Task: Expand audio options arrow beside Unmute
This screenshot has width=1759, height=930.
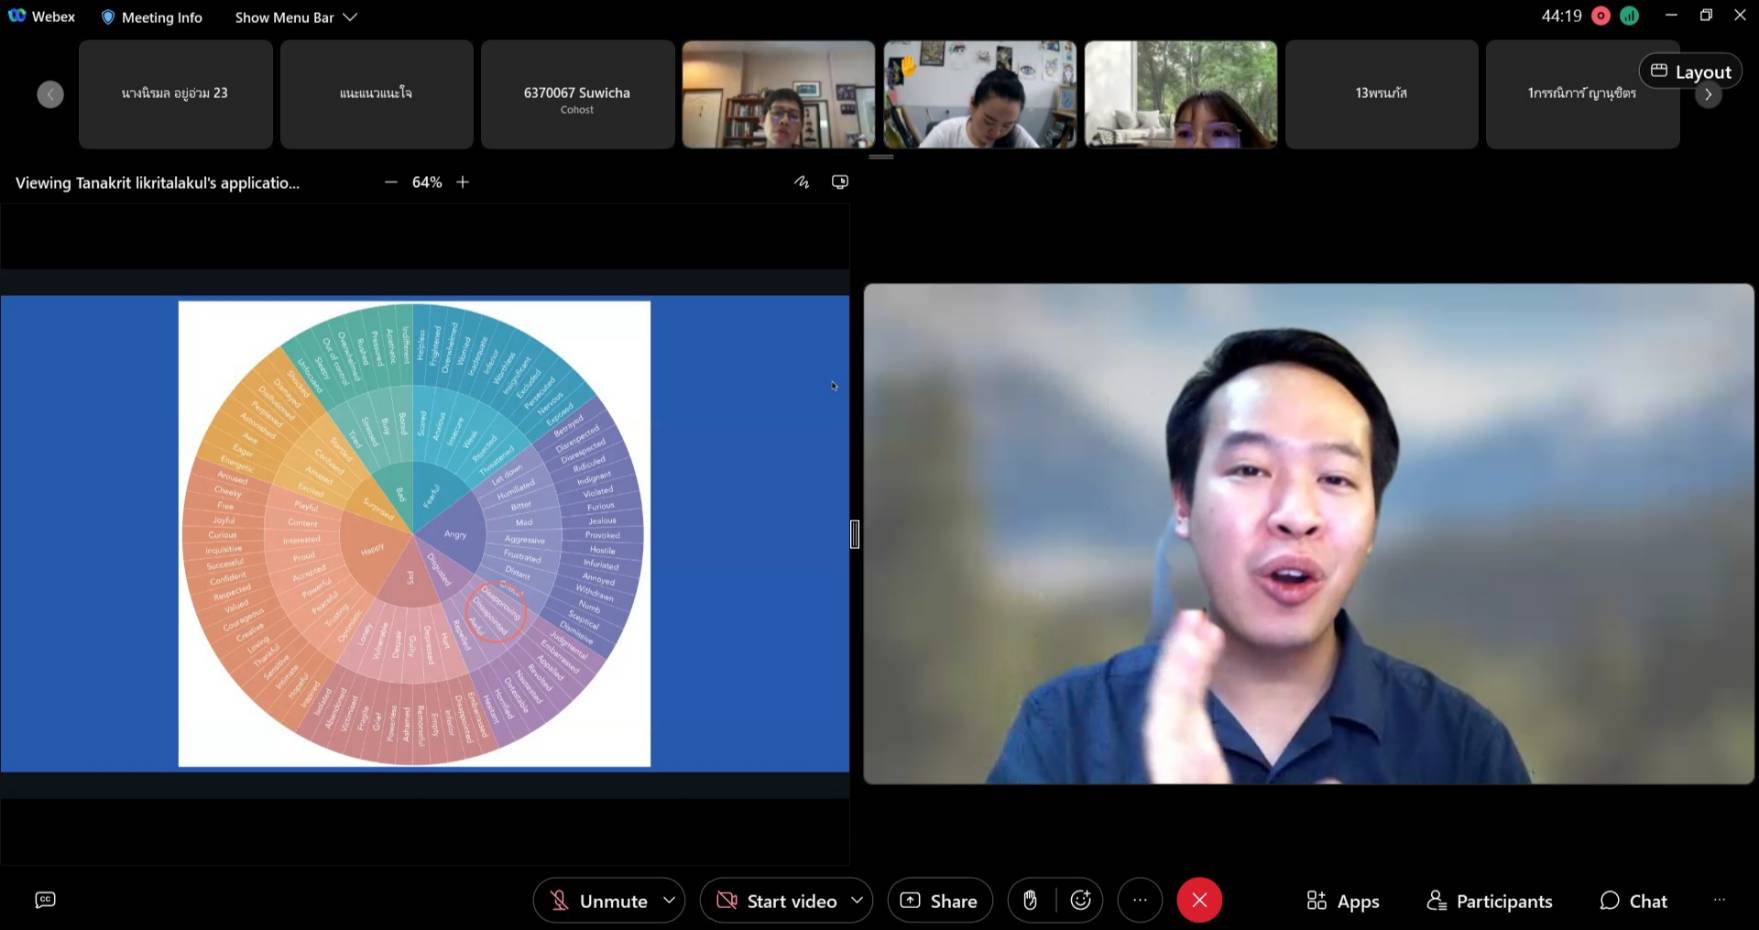Action: pyautogui.click(x=669, y=901)
